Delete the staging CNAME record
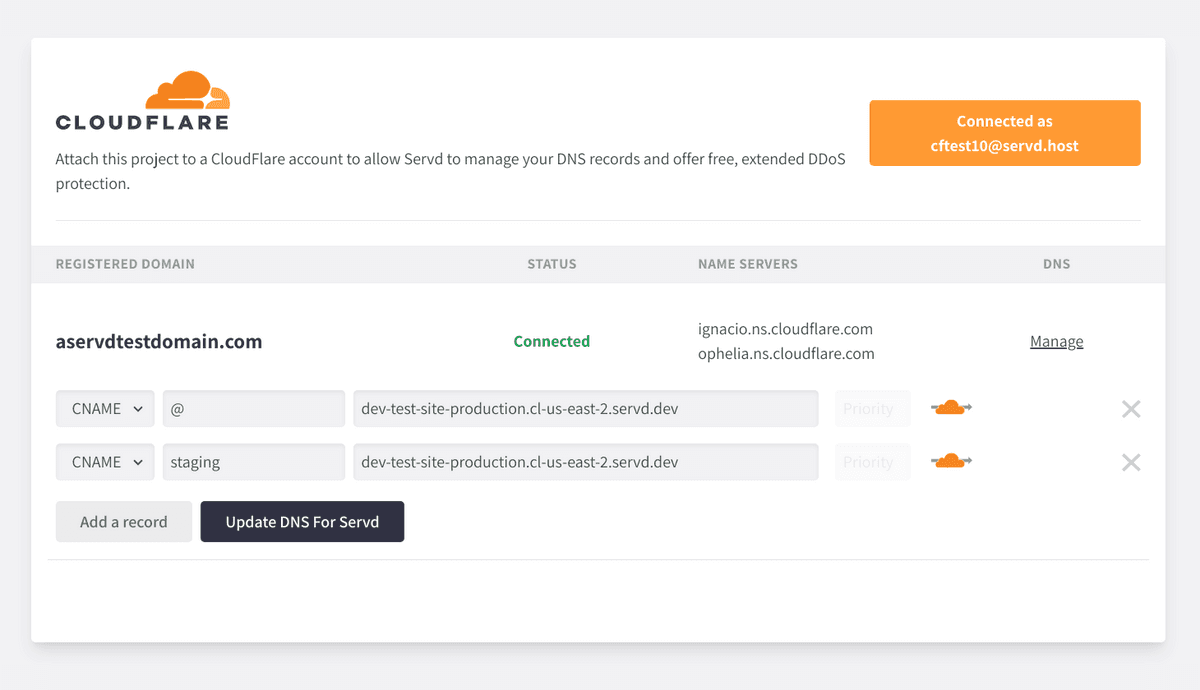The image size is (1200, 690). [x=1131, y=462]
